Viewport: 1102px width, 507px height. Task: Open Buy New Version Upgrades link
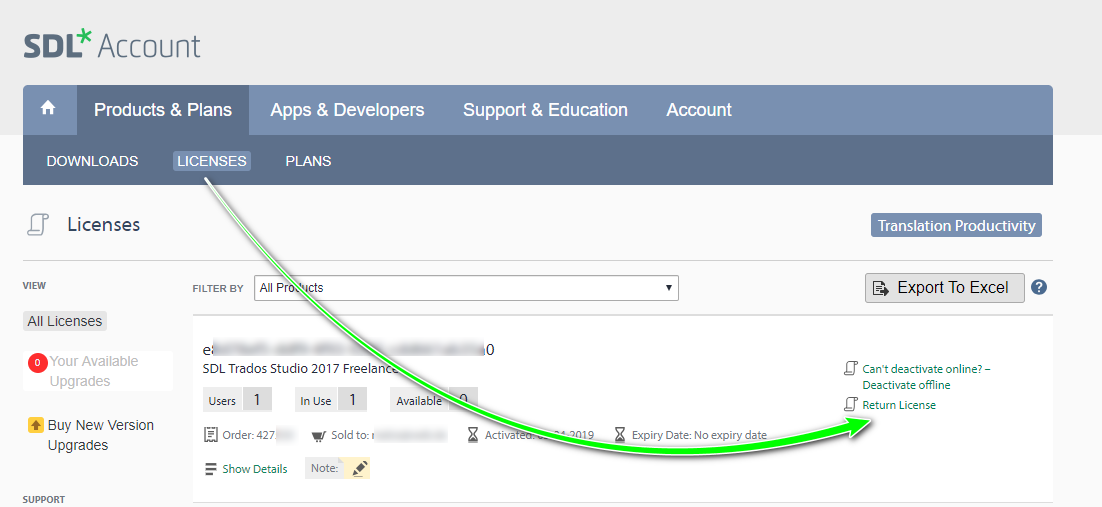101,435
